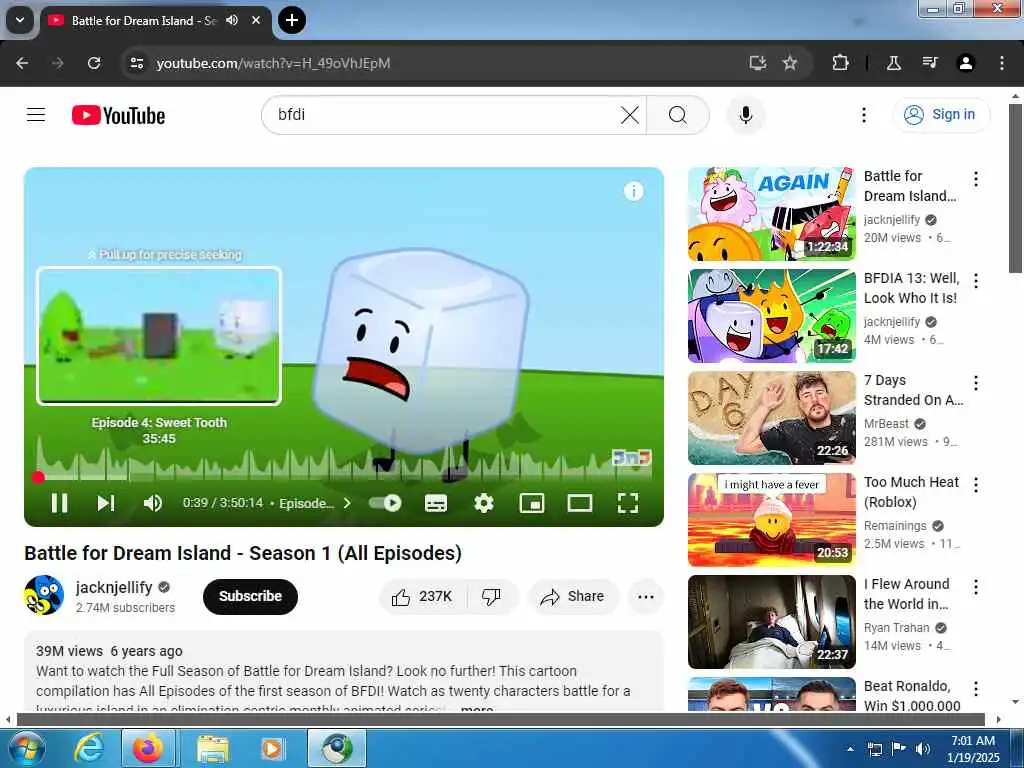Toggle the autoplay switch
The height and width of the screenshot is (768, 1024).
click(385, 503)
